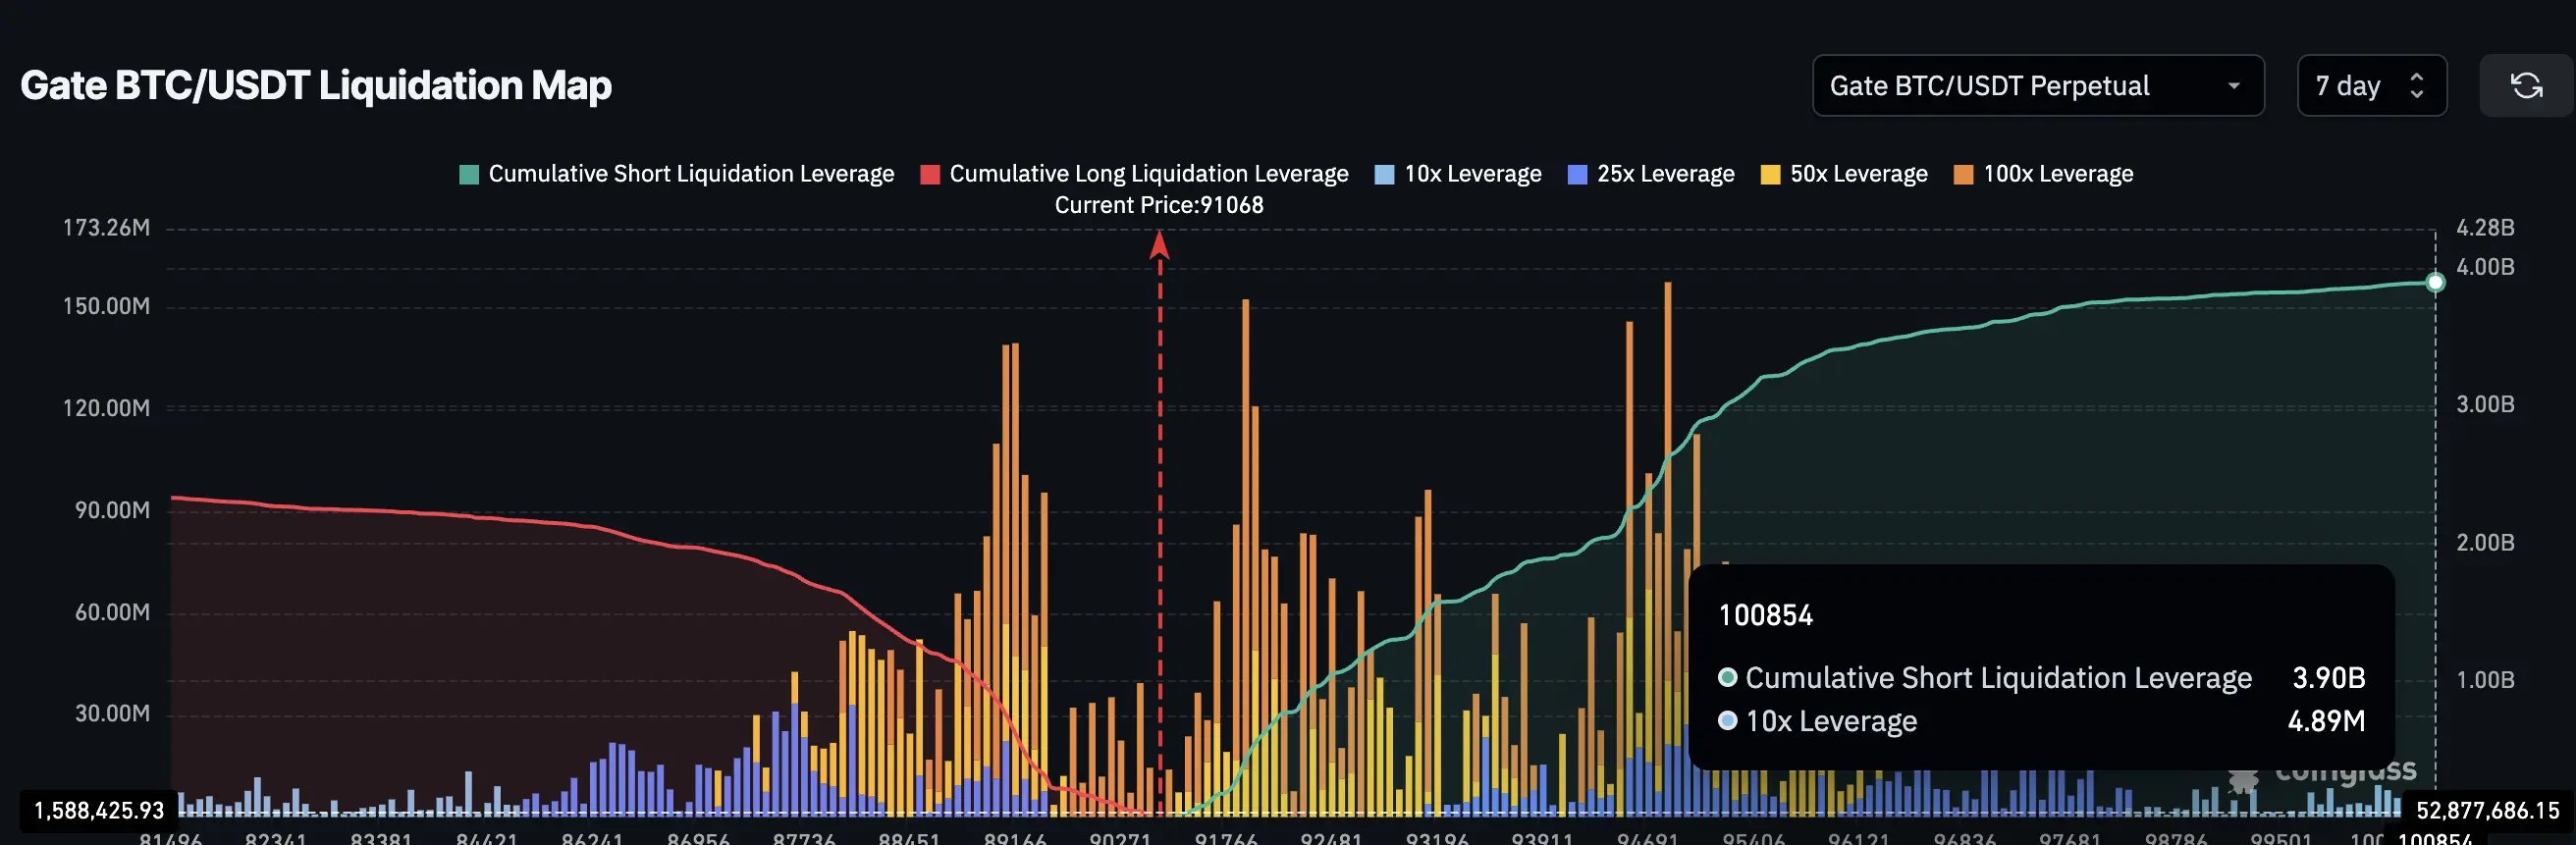The height and width of the screenshot is (845, 2576).
Task: Click the Gate BTC/USDT Liquidation Map title
Action: tap(316, 85)
